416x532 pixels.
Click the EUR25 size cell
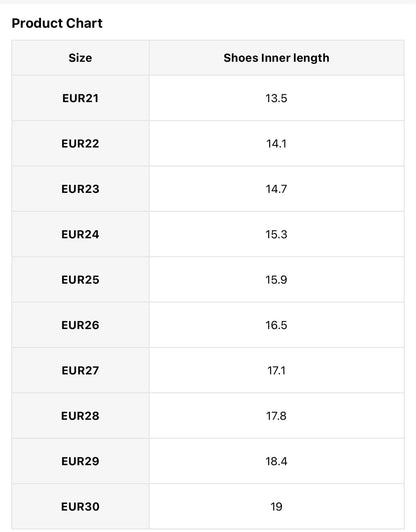pos(80,280)
